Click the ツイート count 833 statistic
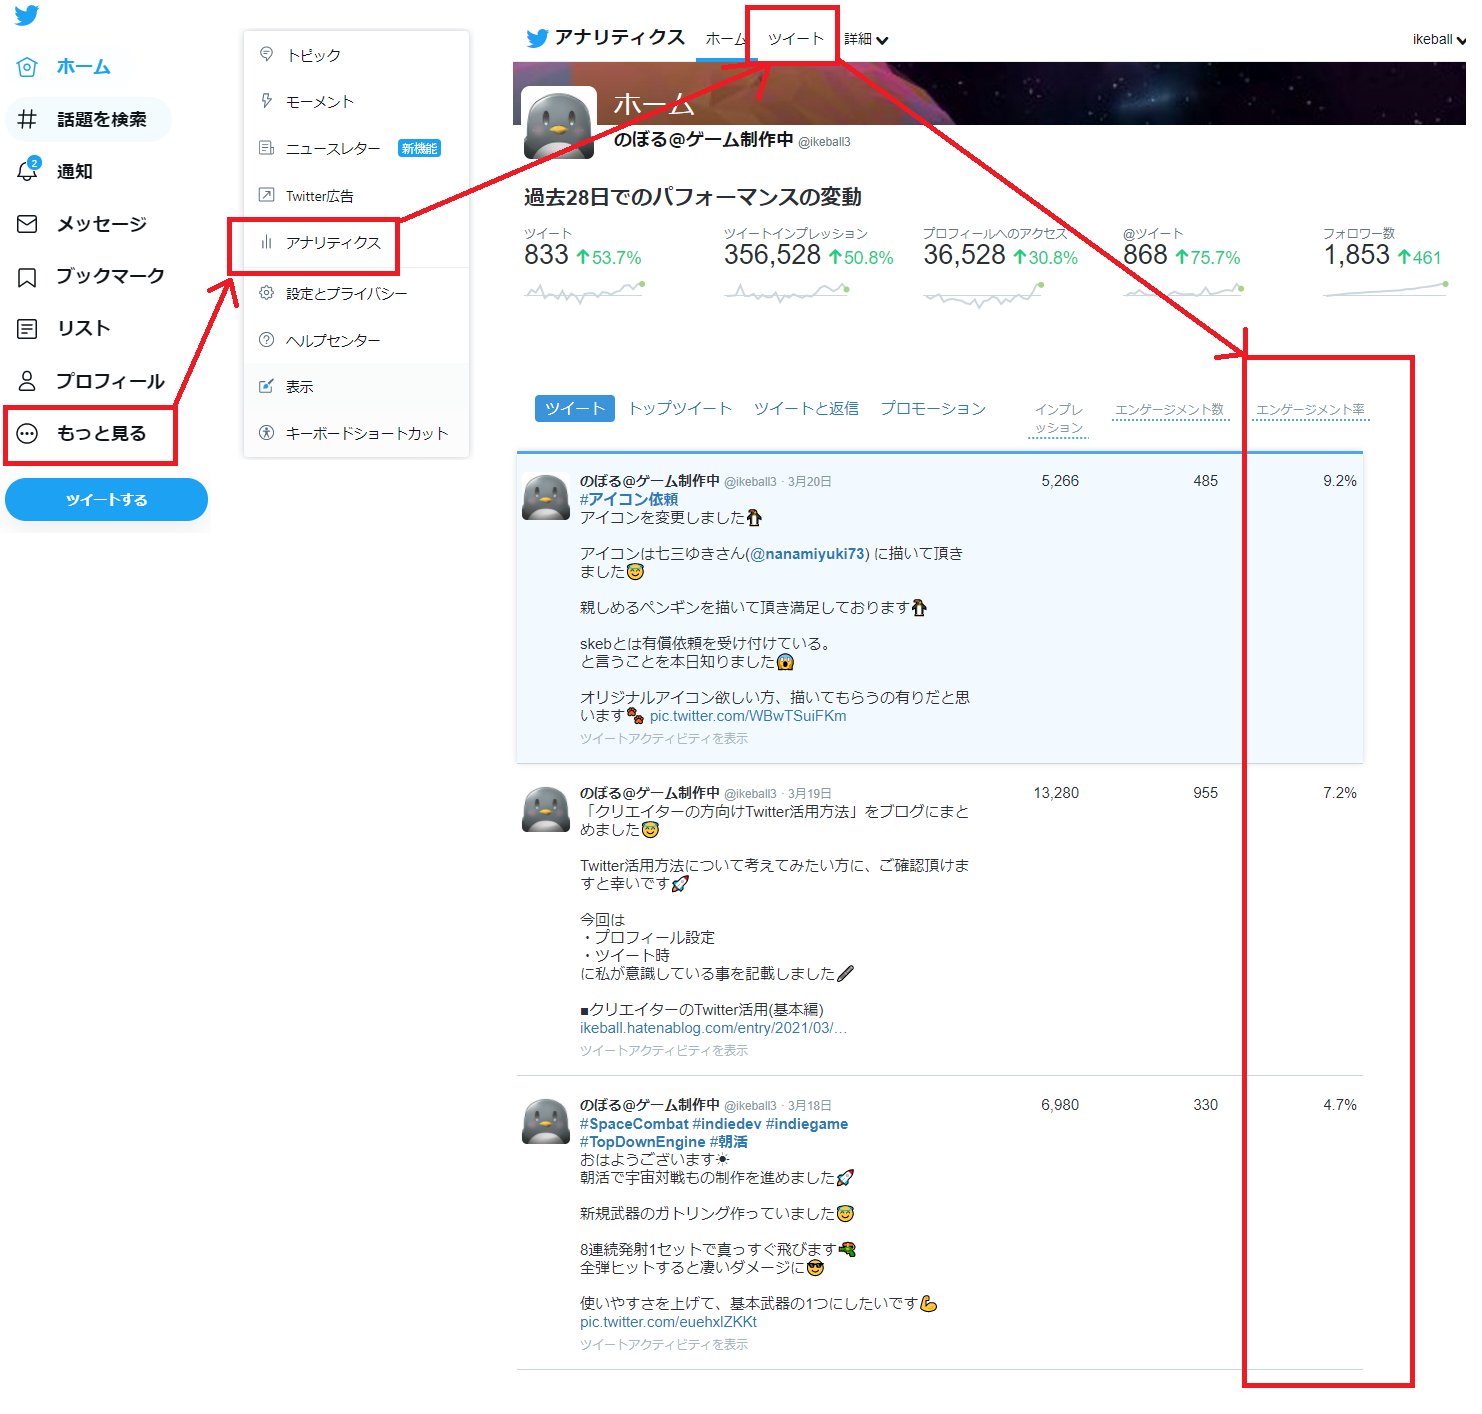Viewport: 1482px width, 1414px height. (546, 255)
